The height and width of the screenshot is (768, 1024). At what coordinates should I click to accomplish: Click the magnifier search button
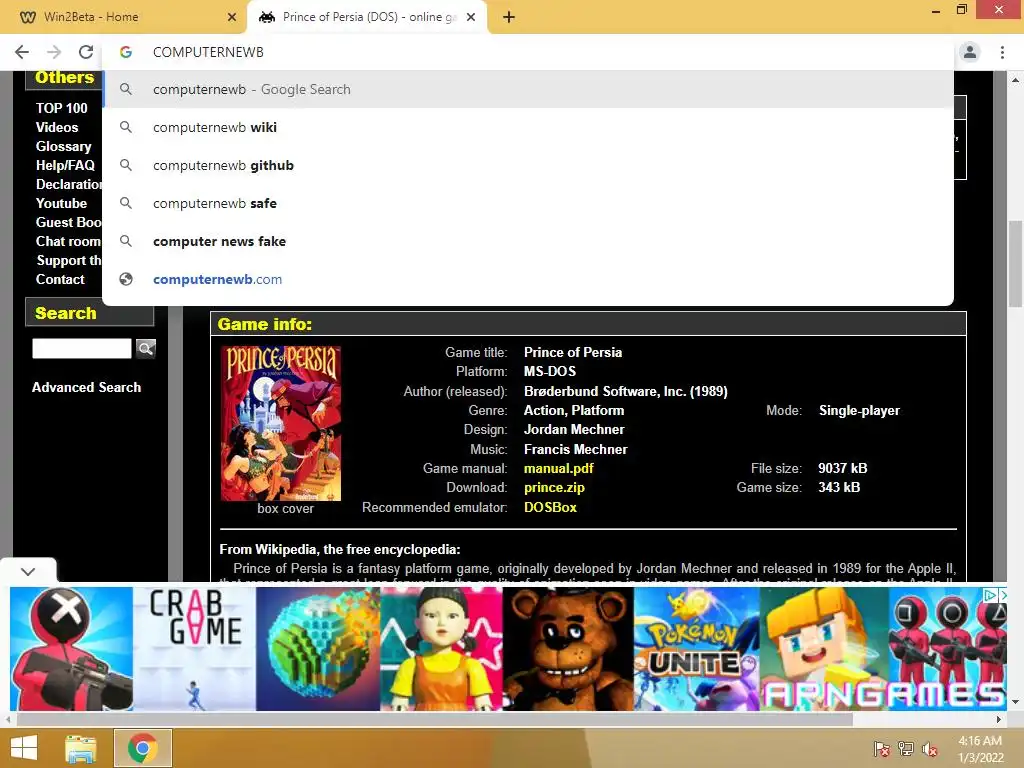146,348
